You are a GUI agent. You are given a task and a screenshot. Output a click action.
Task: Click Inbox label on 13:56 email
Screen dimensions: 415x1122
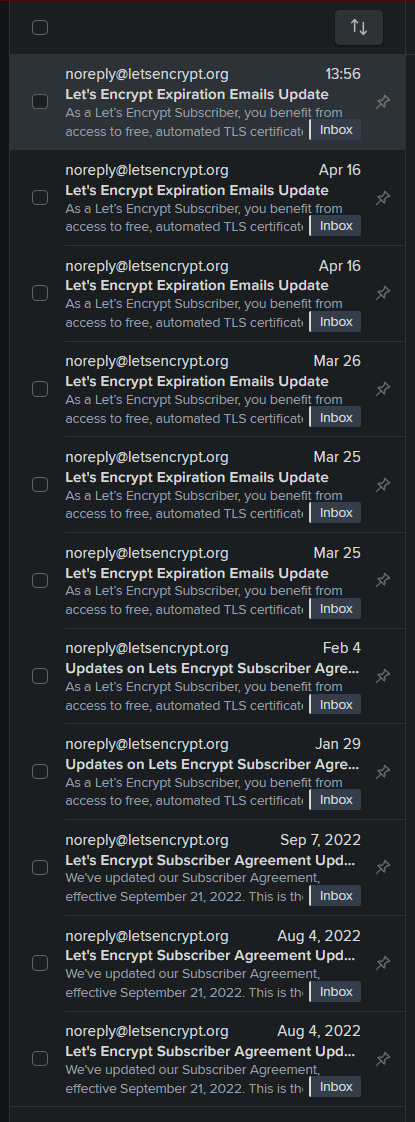pos(336,130)
